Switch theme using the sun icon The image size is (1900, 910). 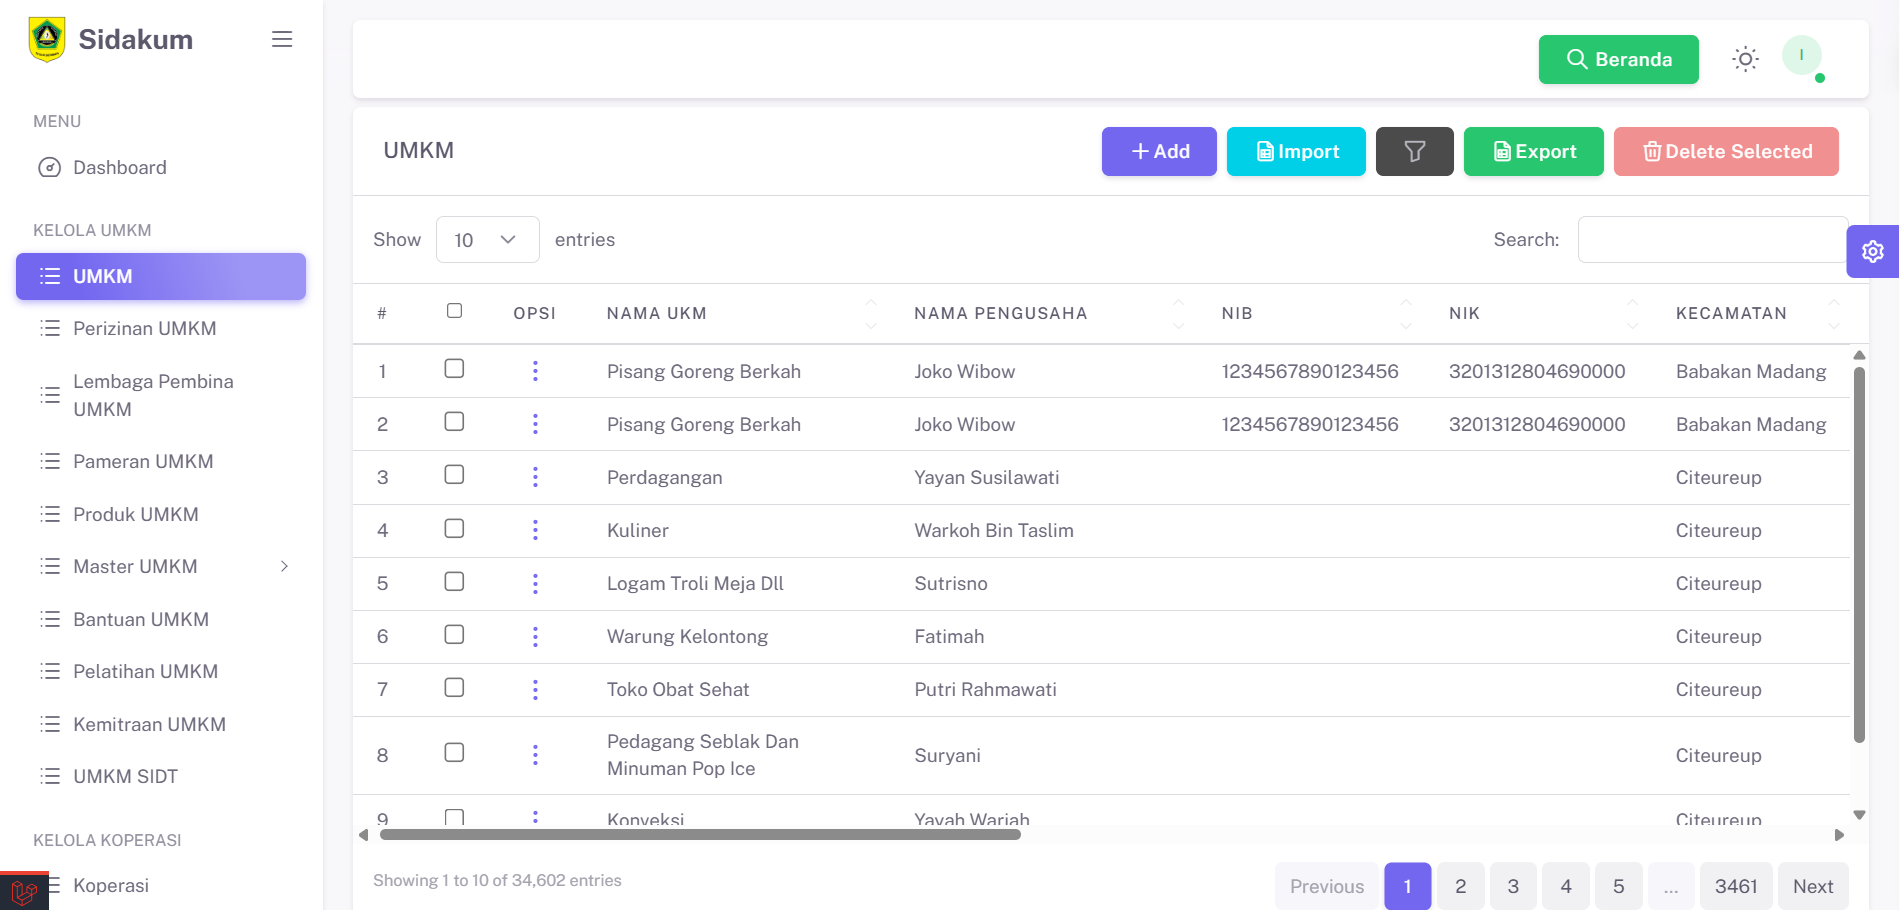(1745, 59)
